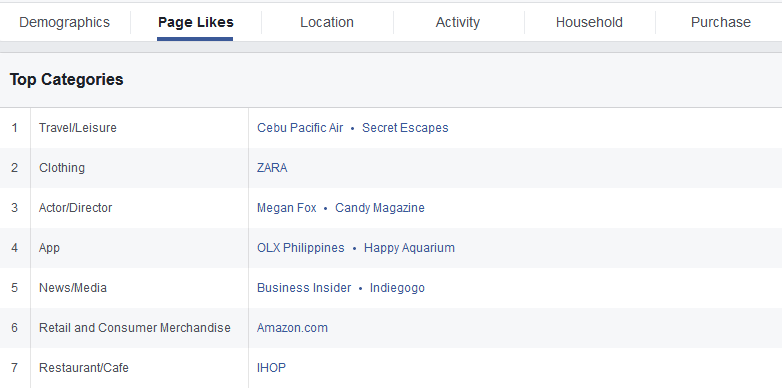Click rank number 5 beside News/Media
This screenshot has width=782, height=388.
[x=14, y=288]
